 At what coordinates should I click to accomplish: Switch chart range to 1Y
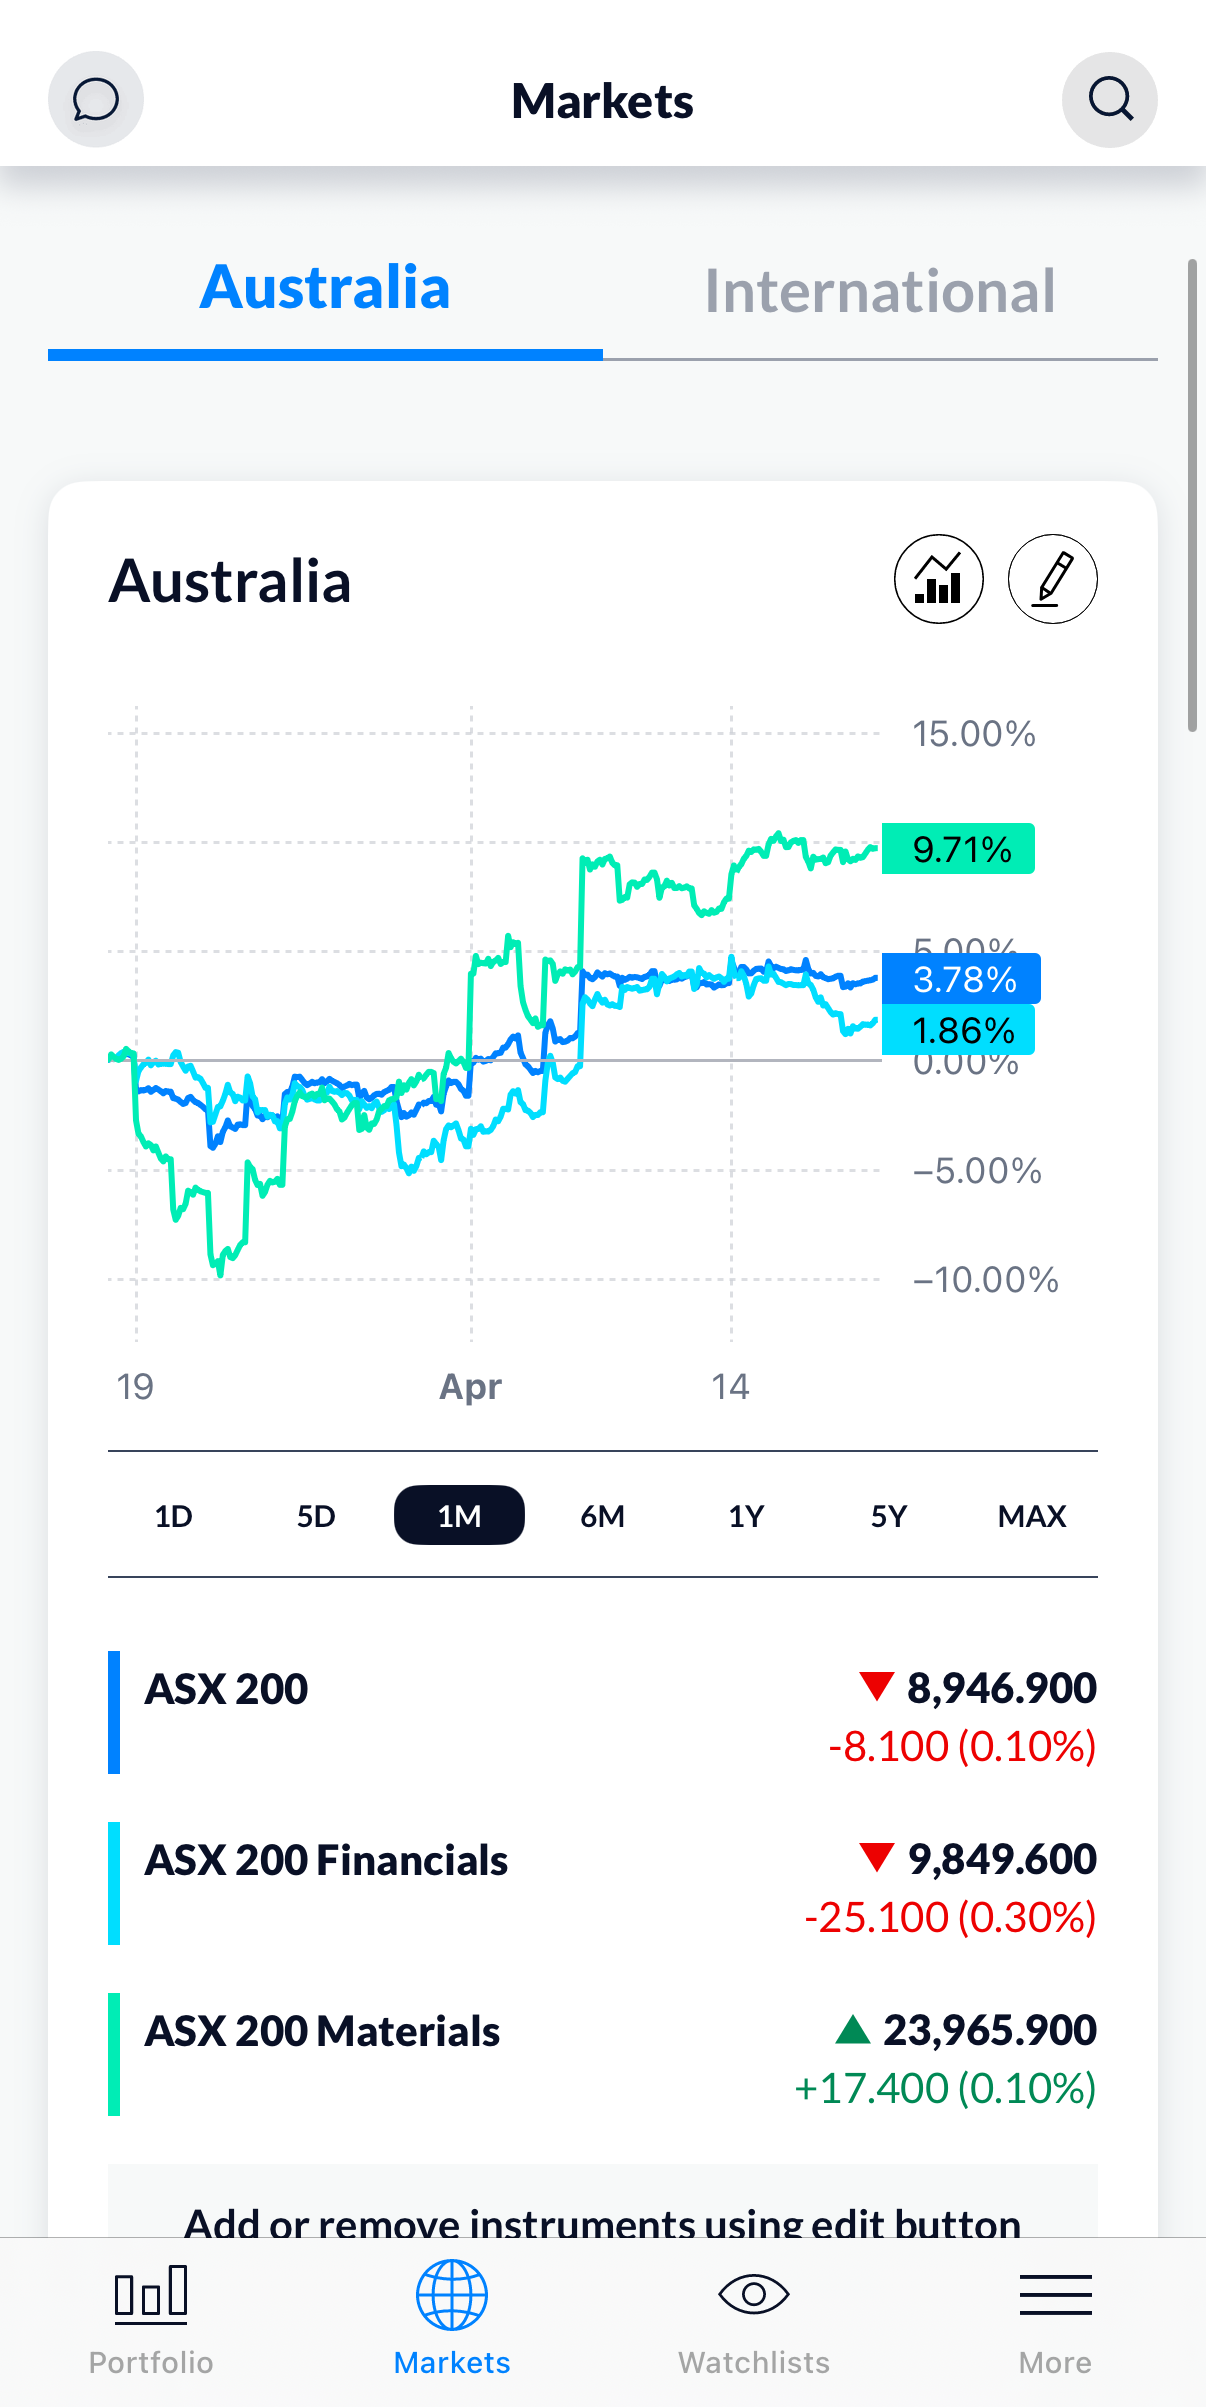click(746, 1516)
